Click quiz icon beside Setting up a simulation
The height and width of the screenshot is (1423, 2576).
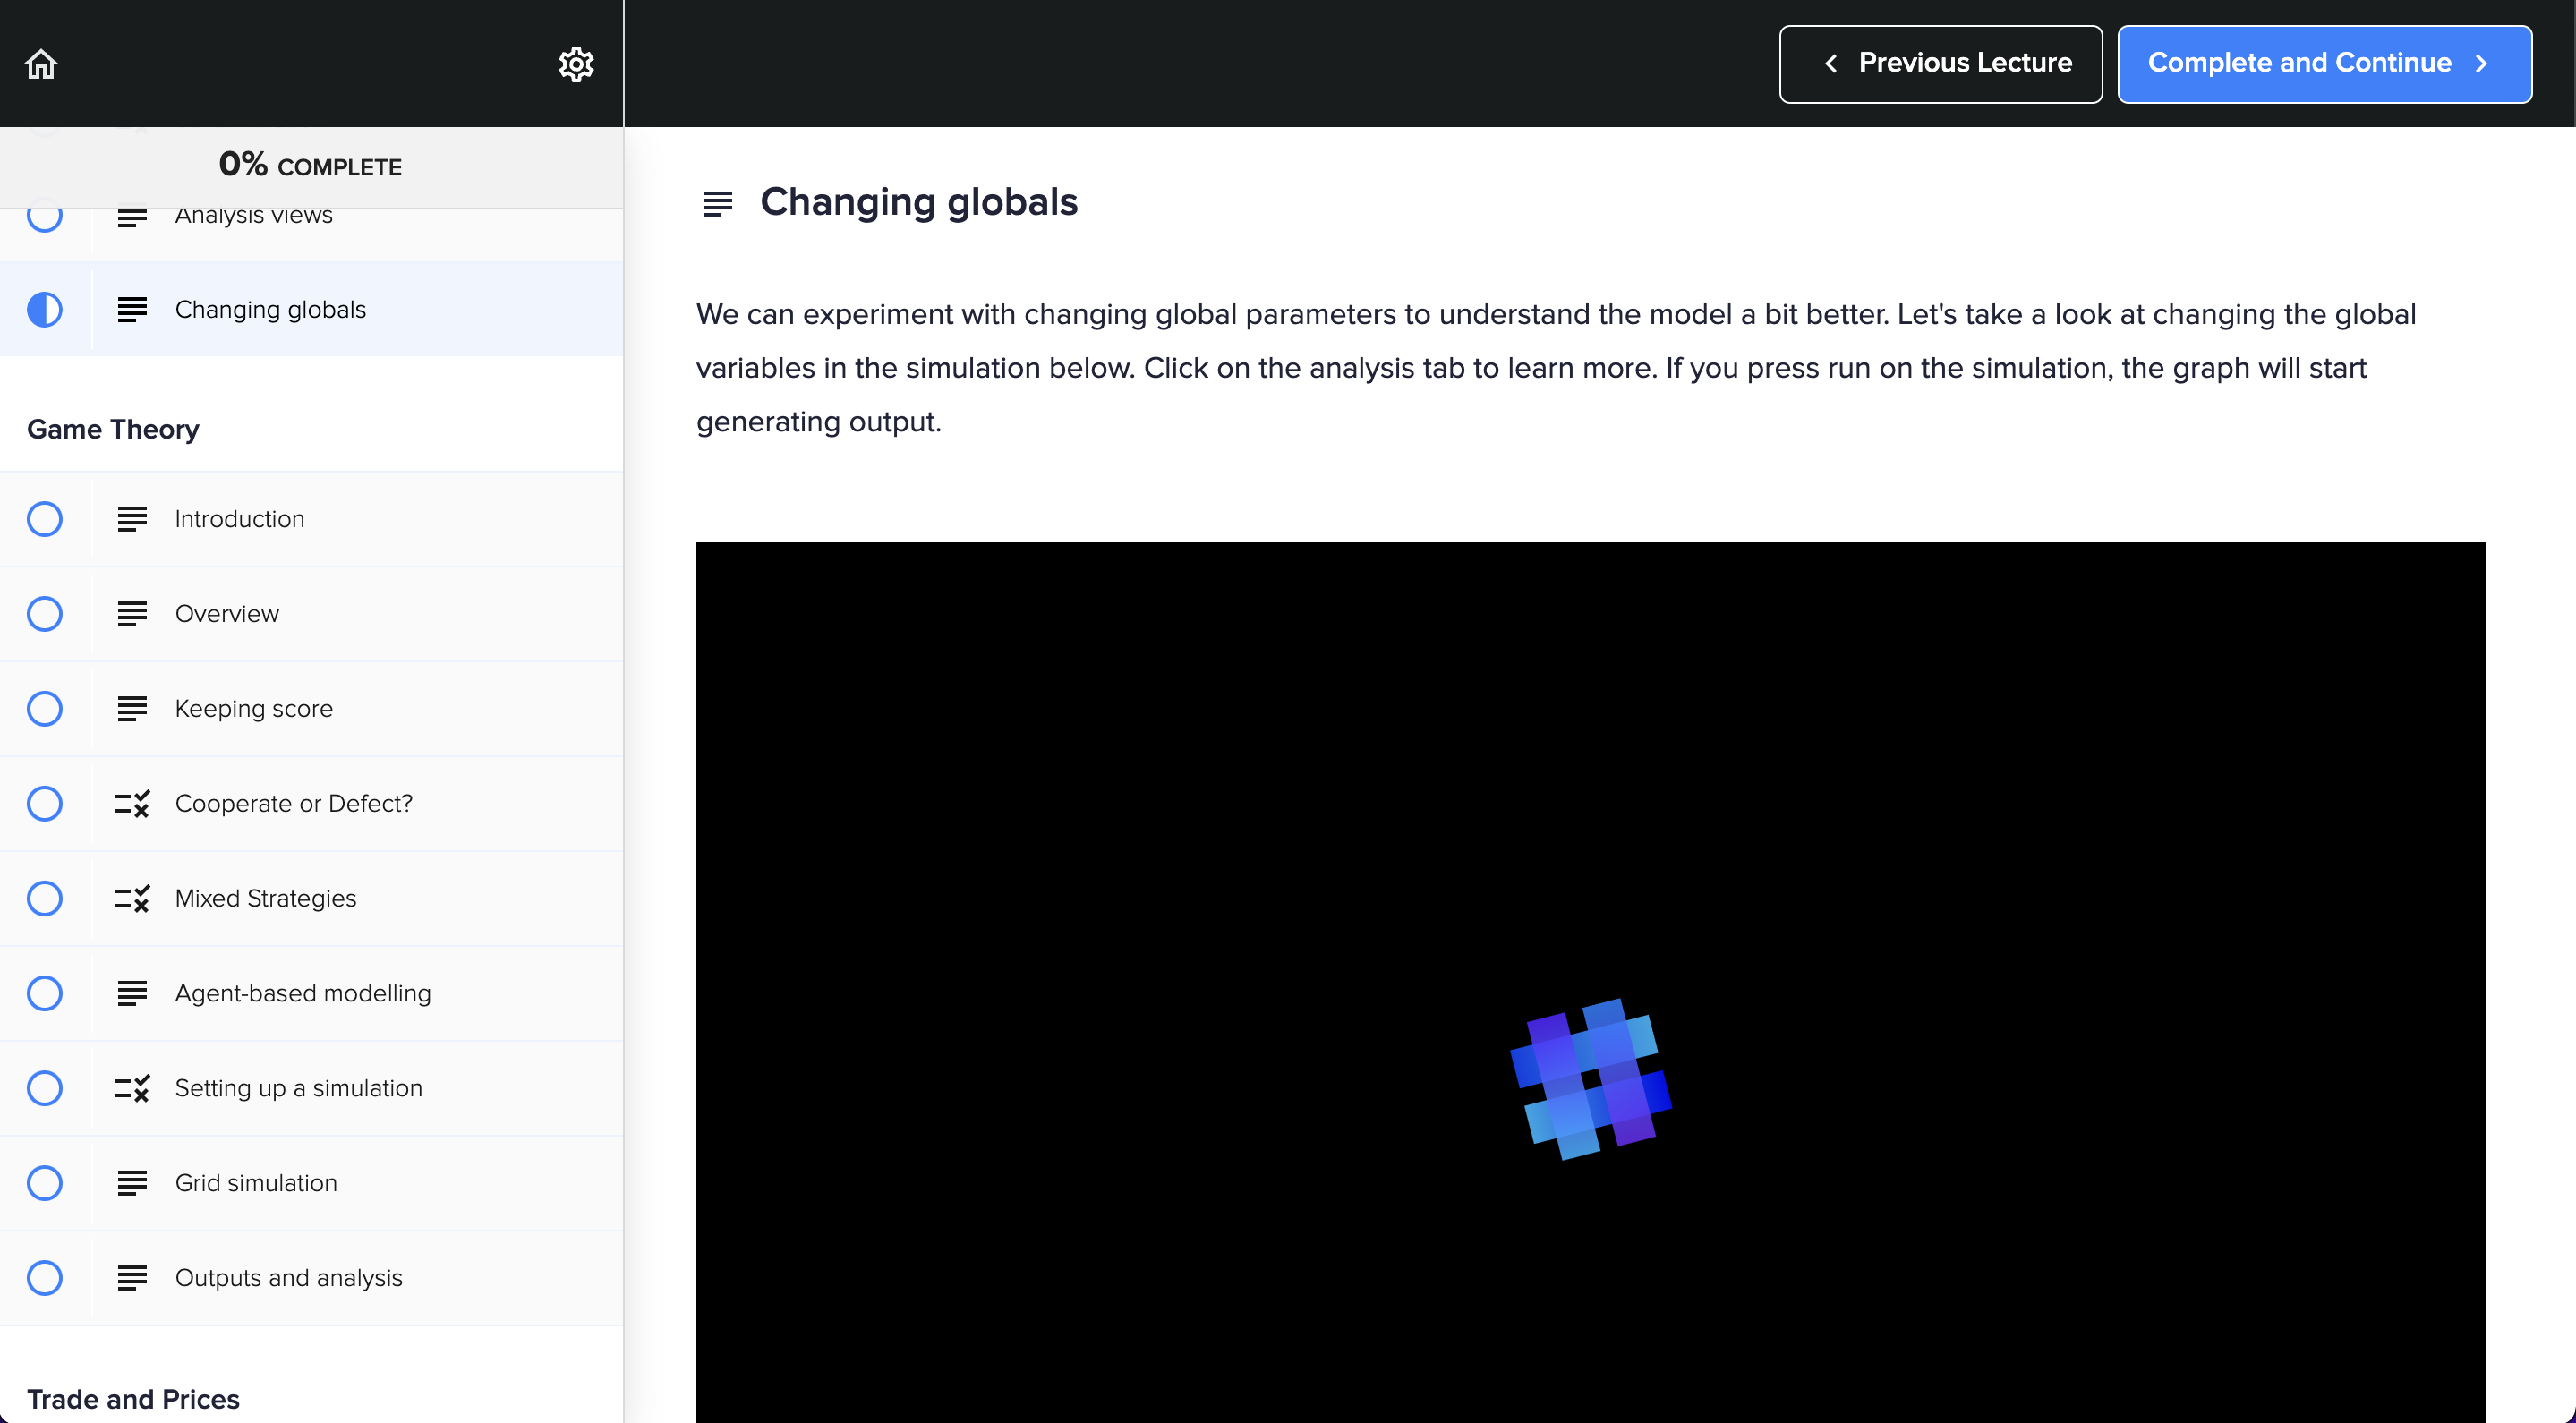[131, 1088]
